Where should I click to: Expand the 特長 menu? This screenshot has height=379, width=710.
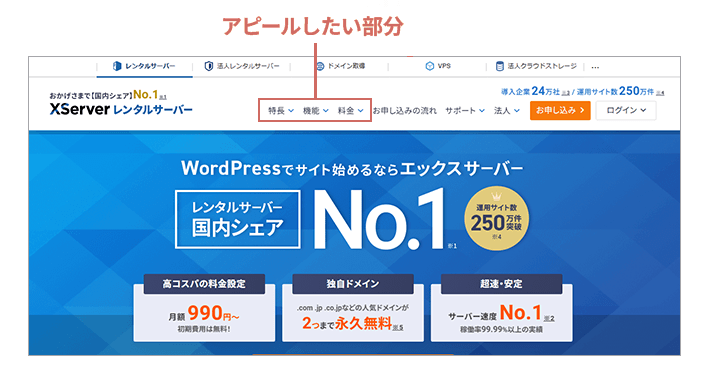click(x=281, y=110)
